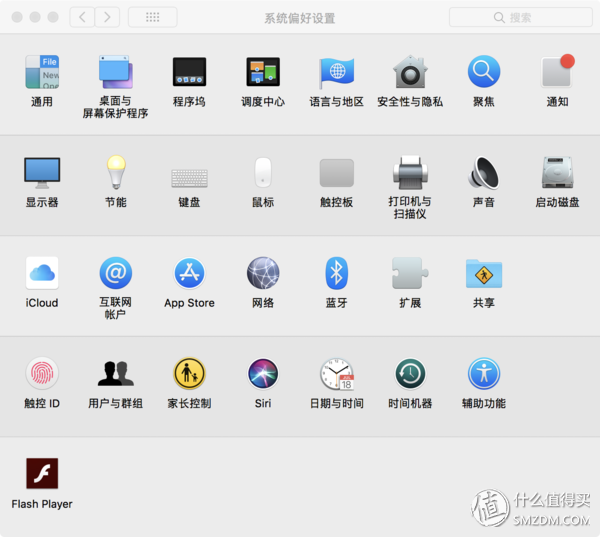The width and height of the screenshot is (600, 537).
Task: Minimize the 系统偏好设置 window
Action: (x=35, y=17)
